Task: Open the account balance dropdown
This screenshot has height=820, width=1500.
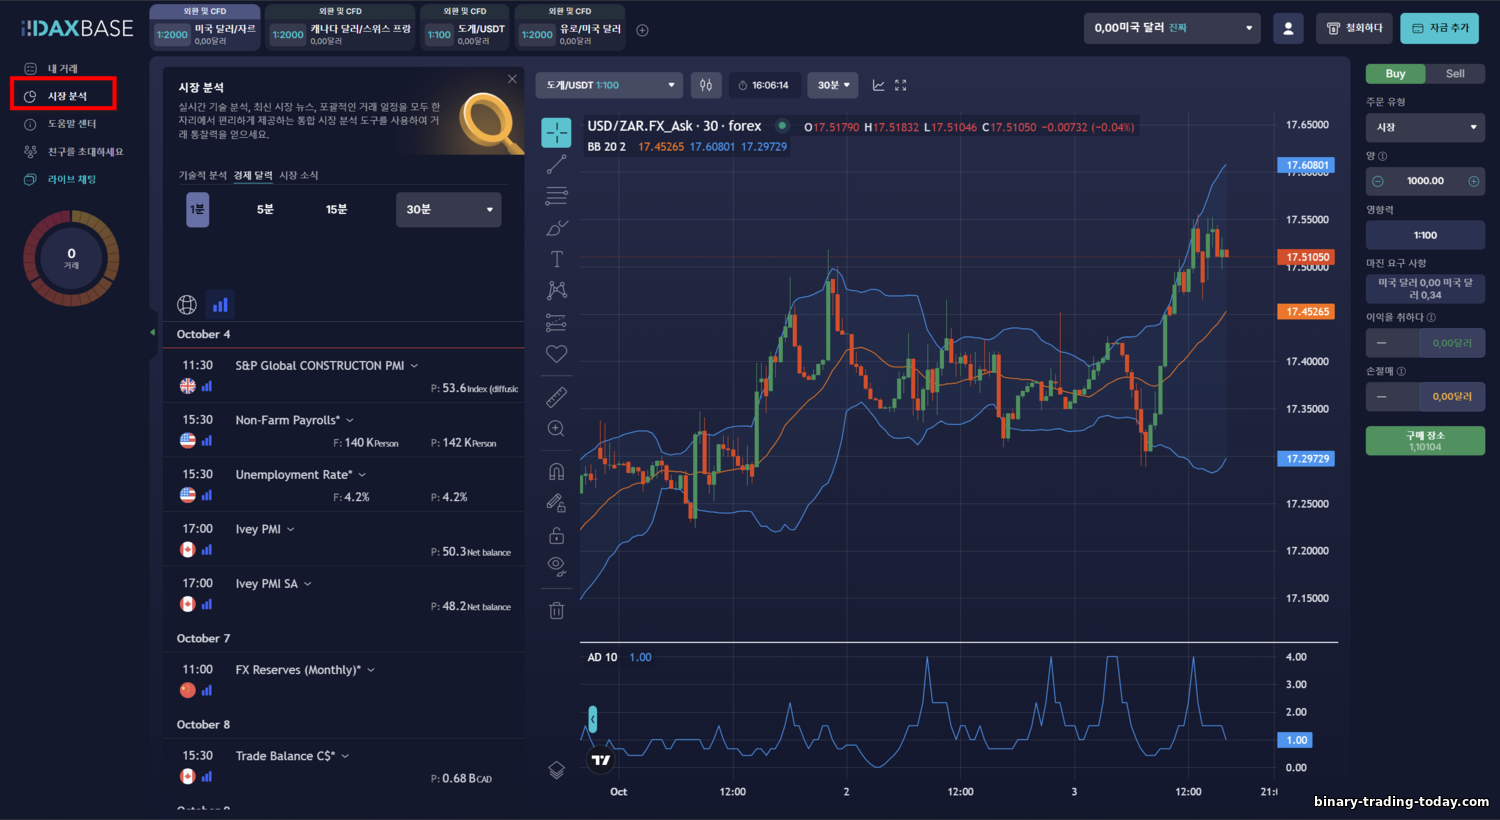Action: 1172,28
